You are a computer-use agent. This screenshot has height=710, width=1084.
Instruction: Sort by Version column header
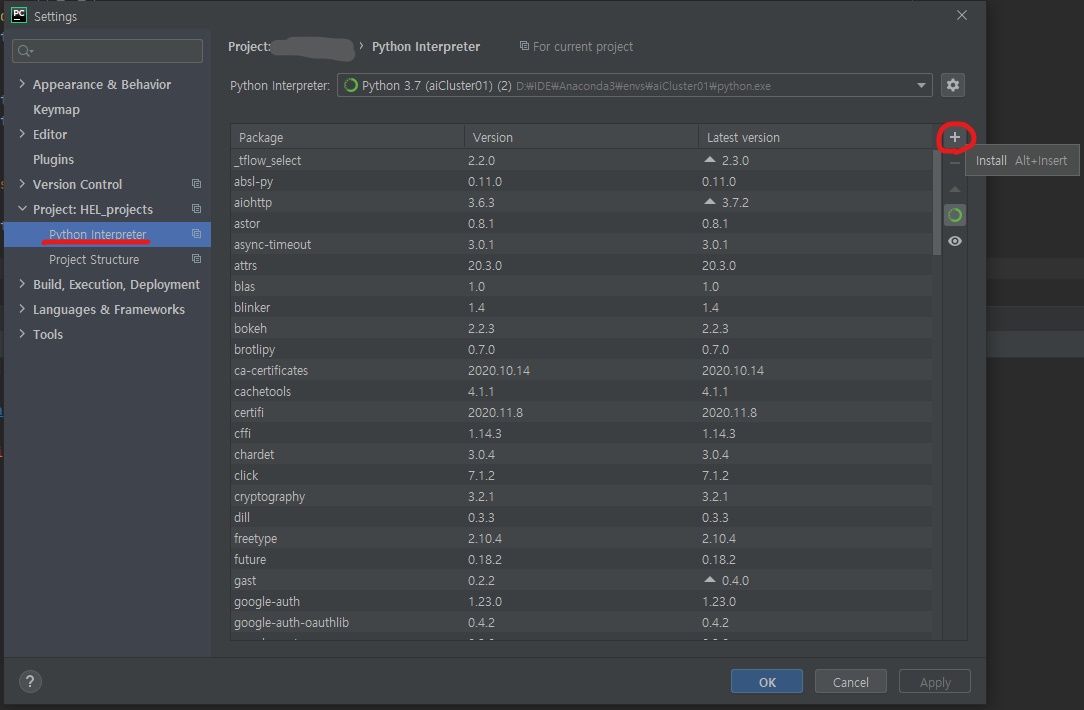581,137
